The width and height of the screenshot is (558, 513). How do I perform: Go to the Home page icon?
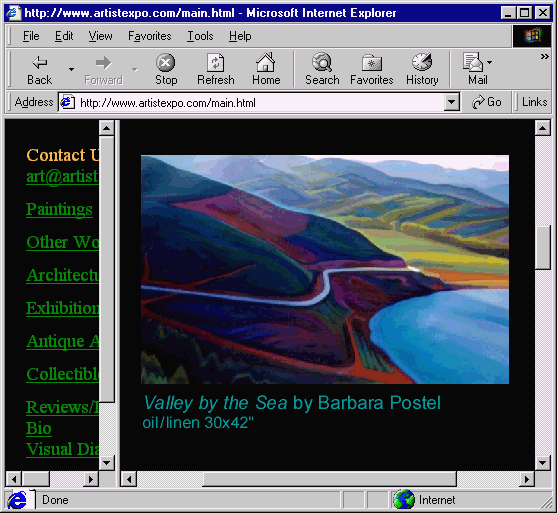point(266,62)
